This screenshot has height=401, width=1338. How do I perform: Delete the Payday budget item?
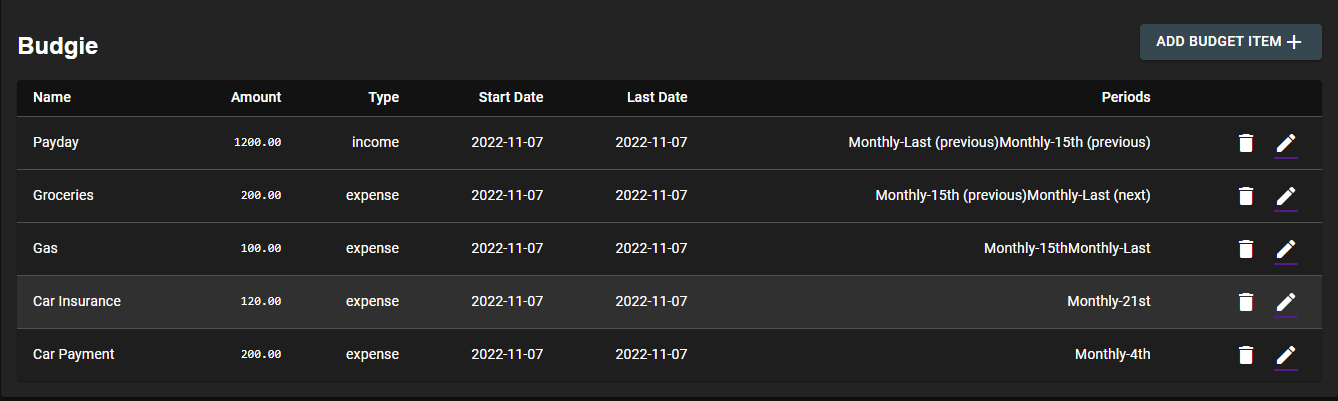[x=1245, y=143]
